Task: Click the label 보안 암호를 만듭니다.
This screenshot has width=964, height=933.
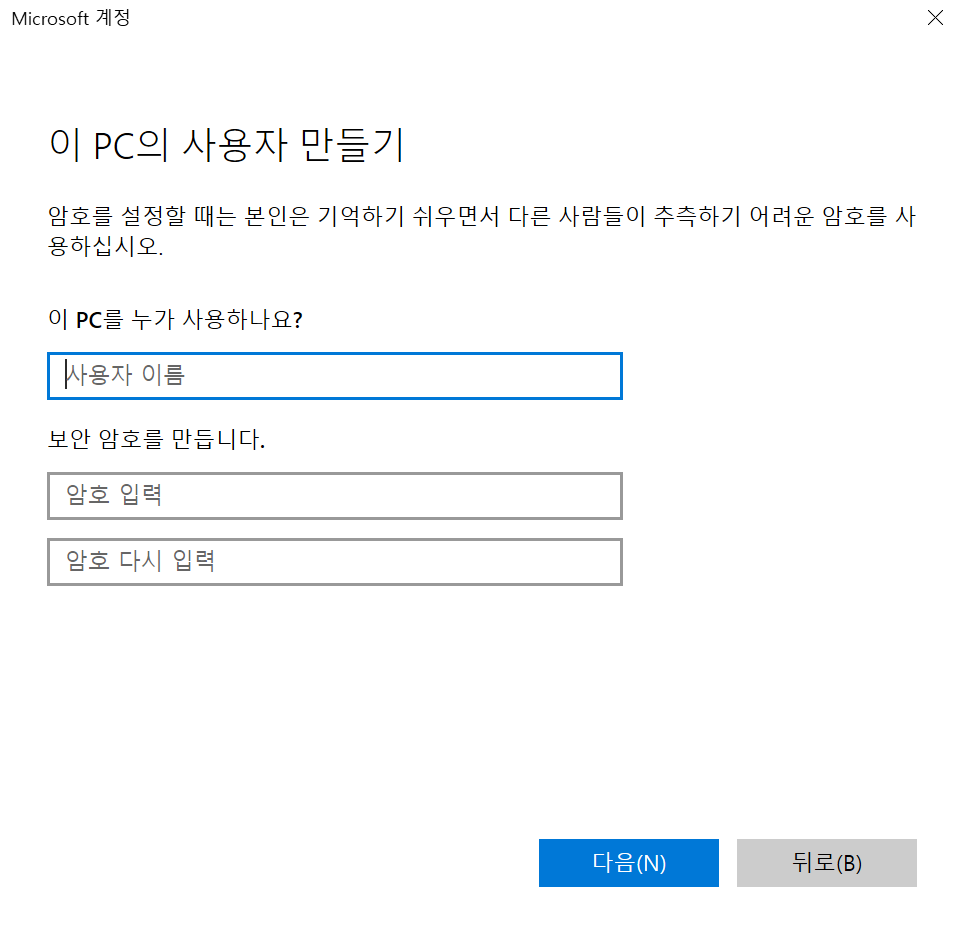Action: 157,439
